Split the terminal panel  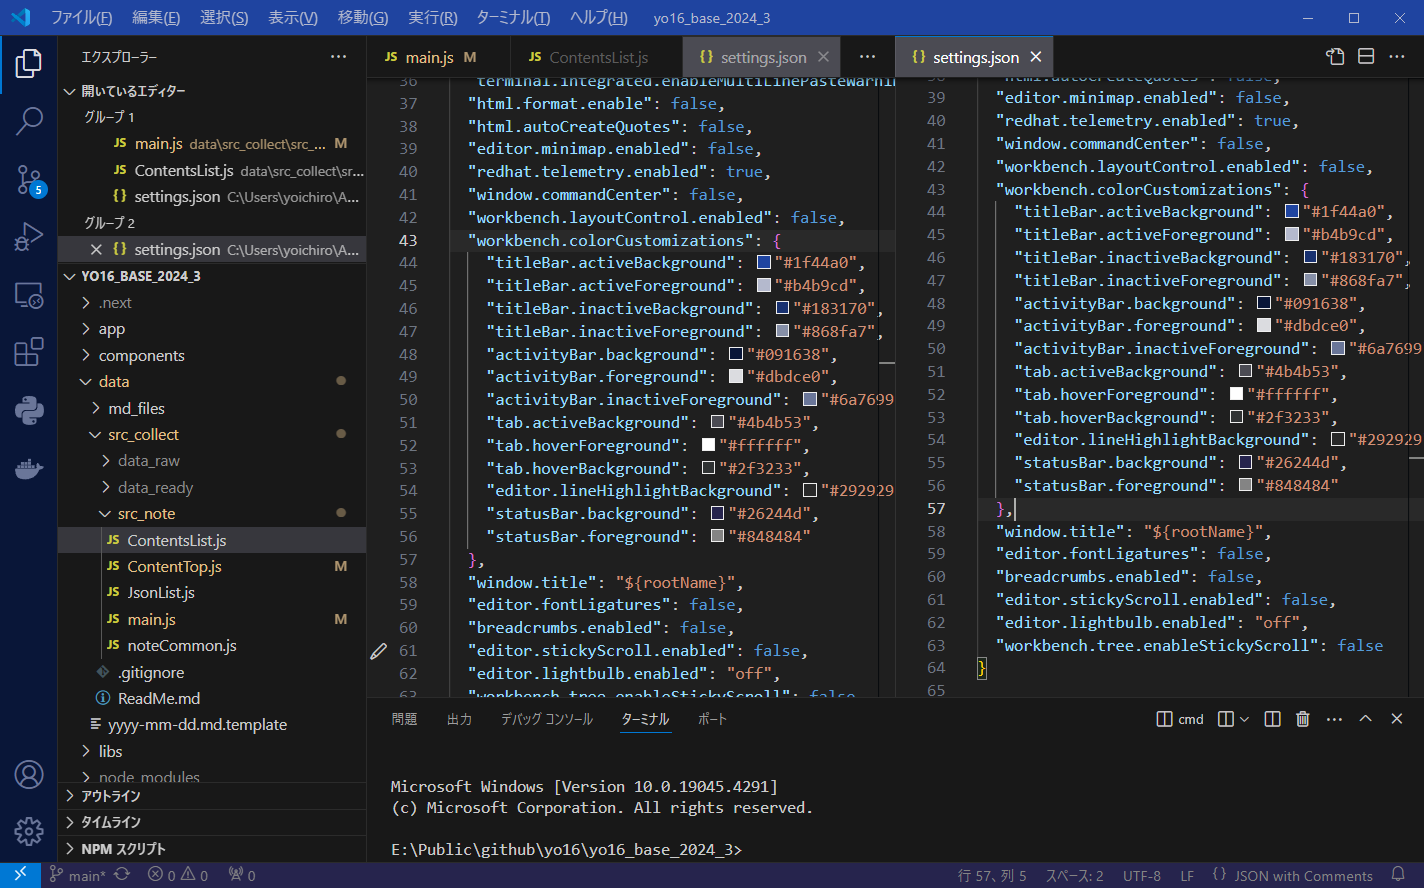pos(1272,719)
